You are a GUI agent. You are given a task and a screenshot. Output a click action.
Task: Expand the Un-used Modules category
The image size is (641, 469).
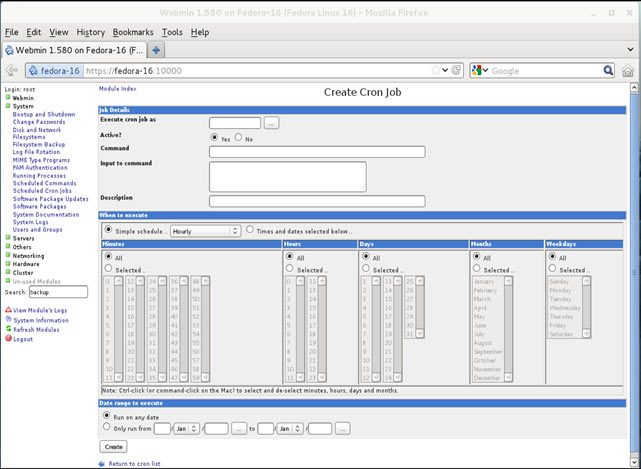pos(8,281)
